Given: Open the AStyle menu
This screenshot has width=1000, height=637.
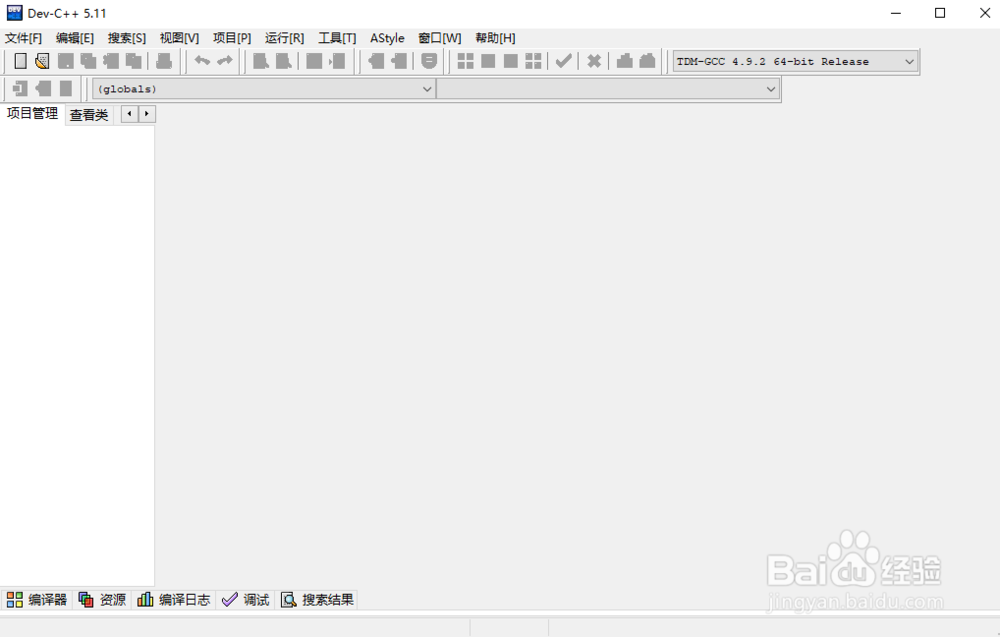Looking at the screenshot, I should tap(387, 38).
